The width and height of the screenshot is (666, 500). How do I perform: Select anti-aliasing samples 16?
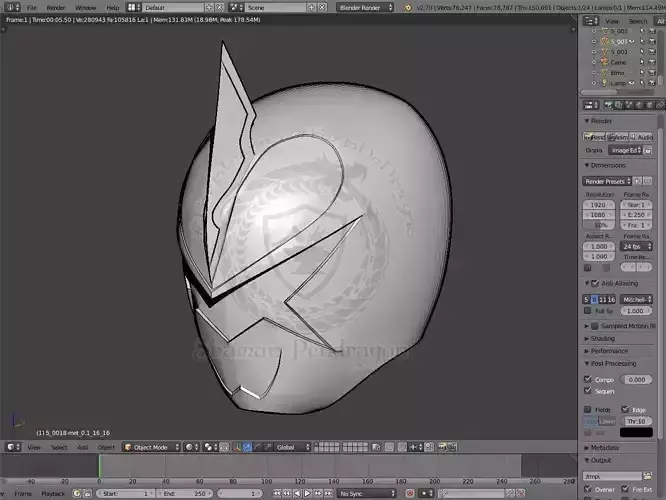click(x=611, y=300)
